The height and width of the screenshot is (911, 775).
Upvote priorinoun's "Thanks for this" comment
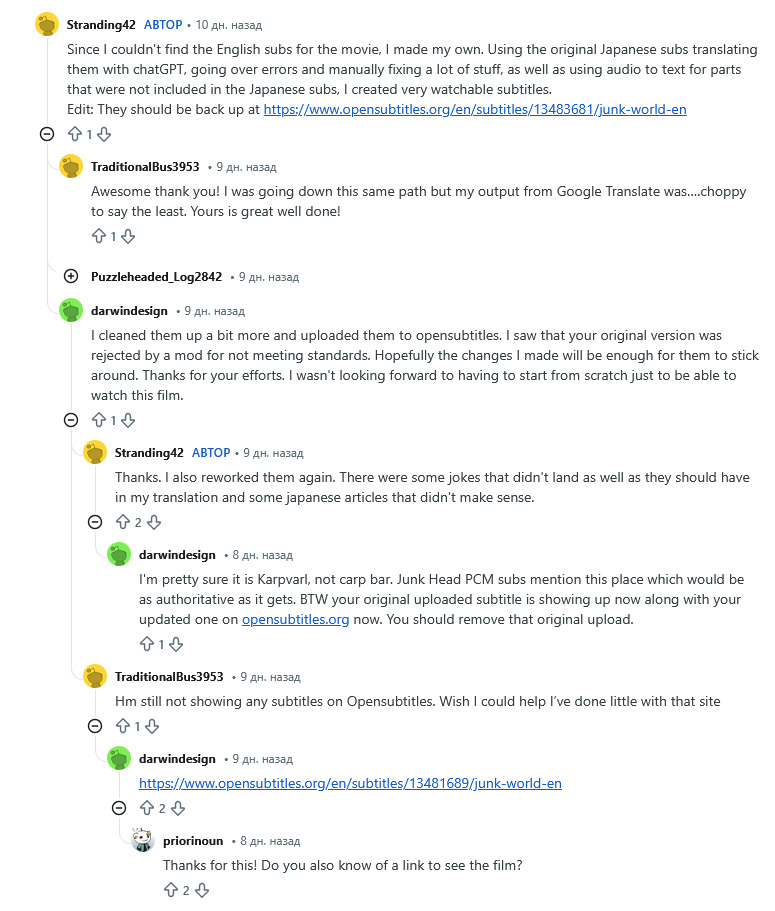(170, 890)
